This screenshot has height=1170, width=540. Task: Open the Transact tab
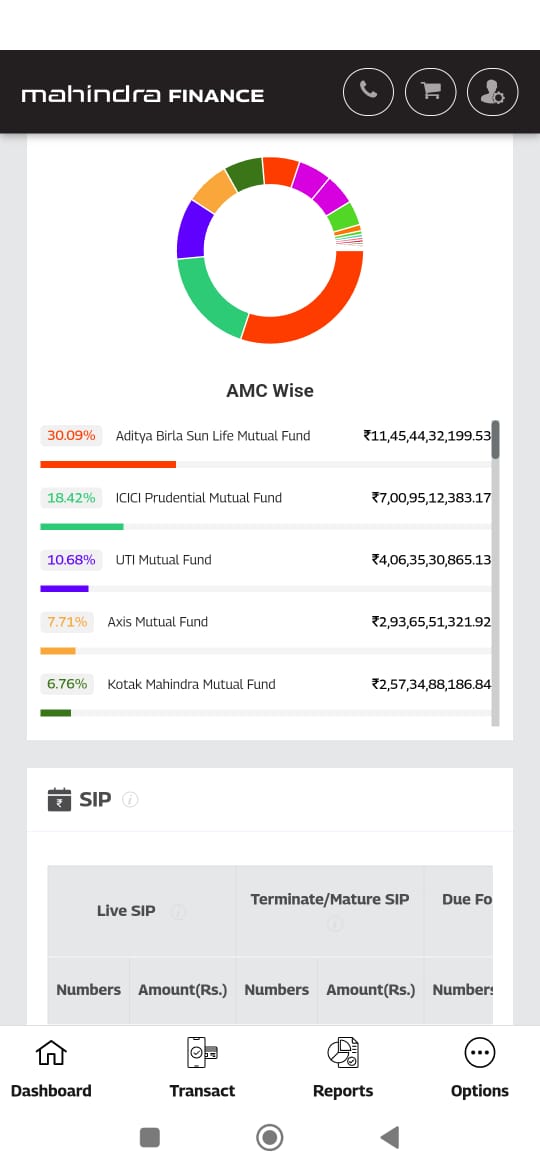pos(201,1069)
